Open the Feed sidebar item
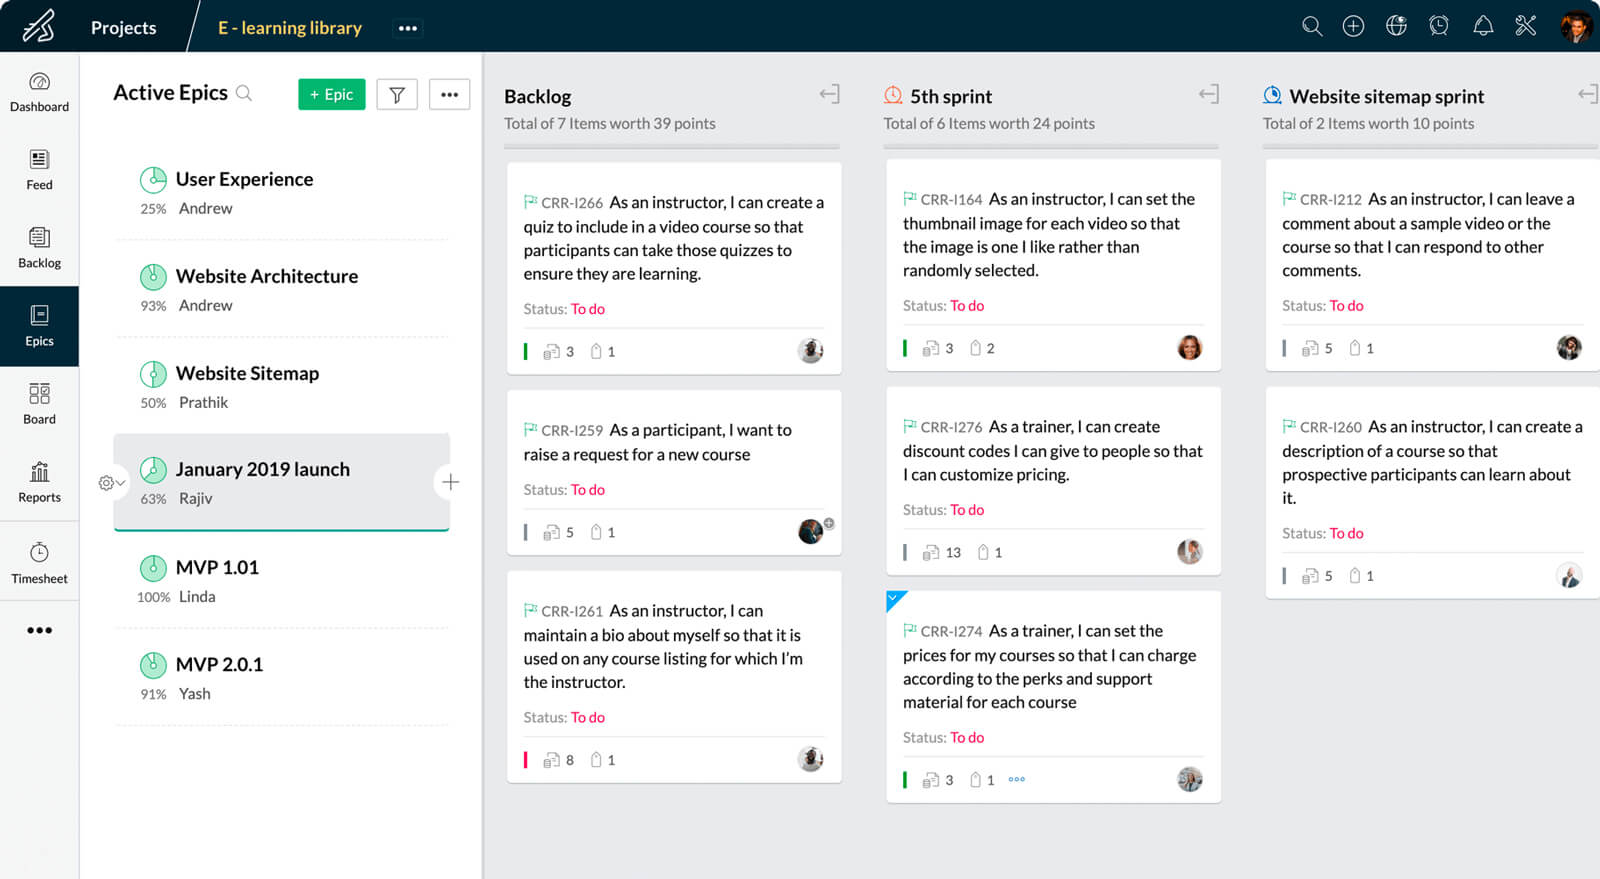This screenshot has width=1600, height=879. tap(39, 170)
